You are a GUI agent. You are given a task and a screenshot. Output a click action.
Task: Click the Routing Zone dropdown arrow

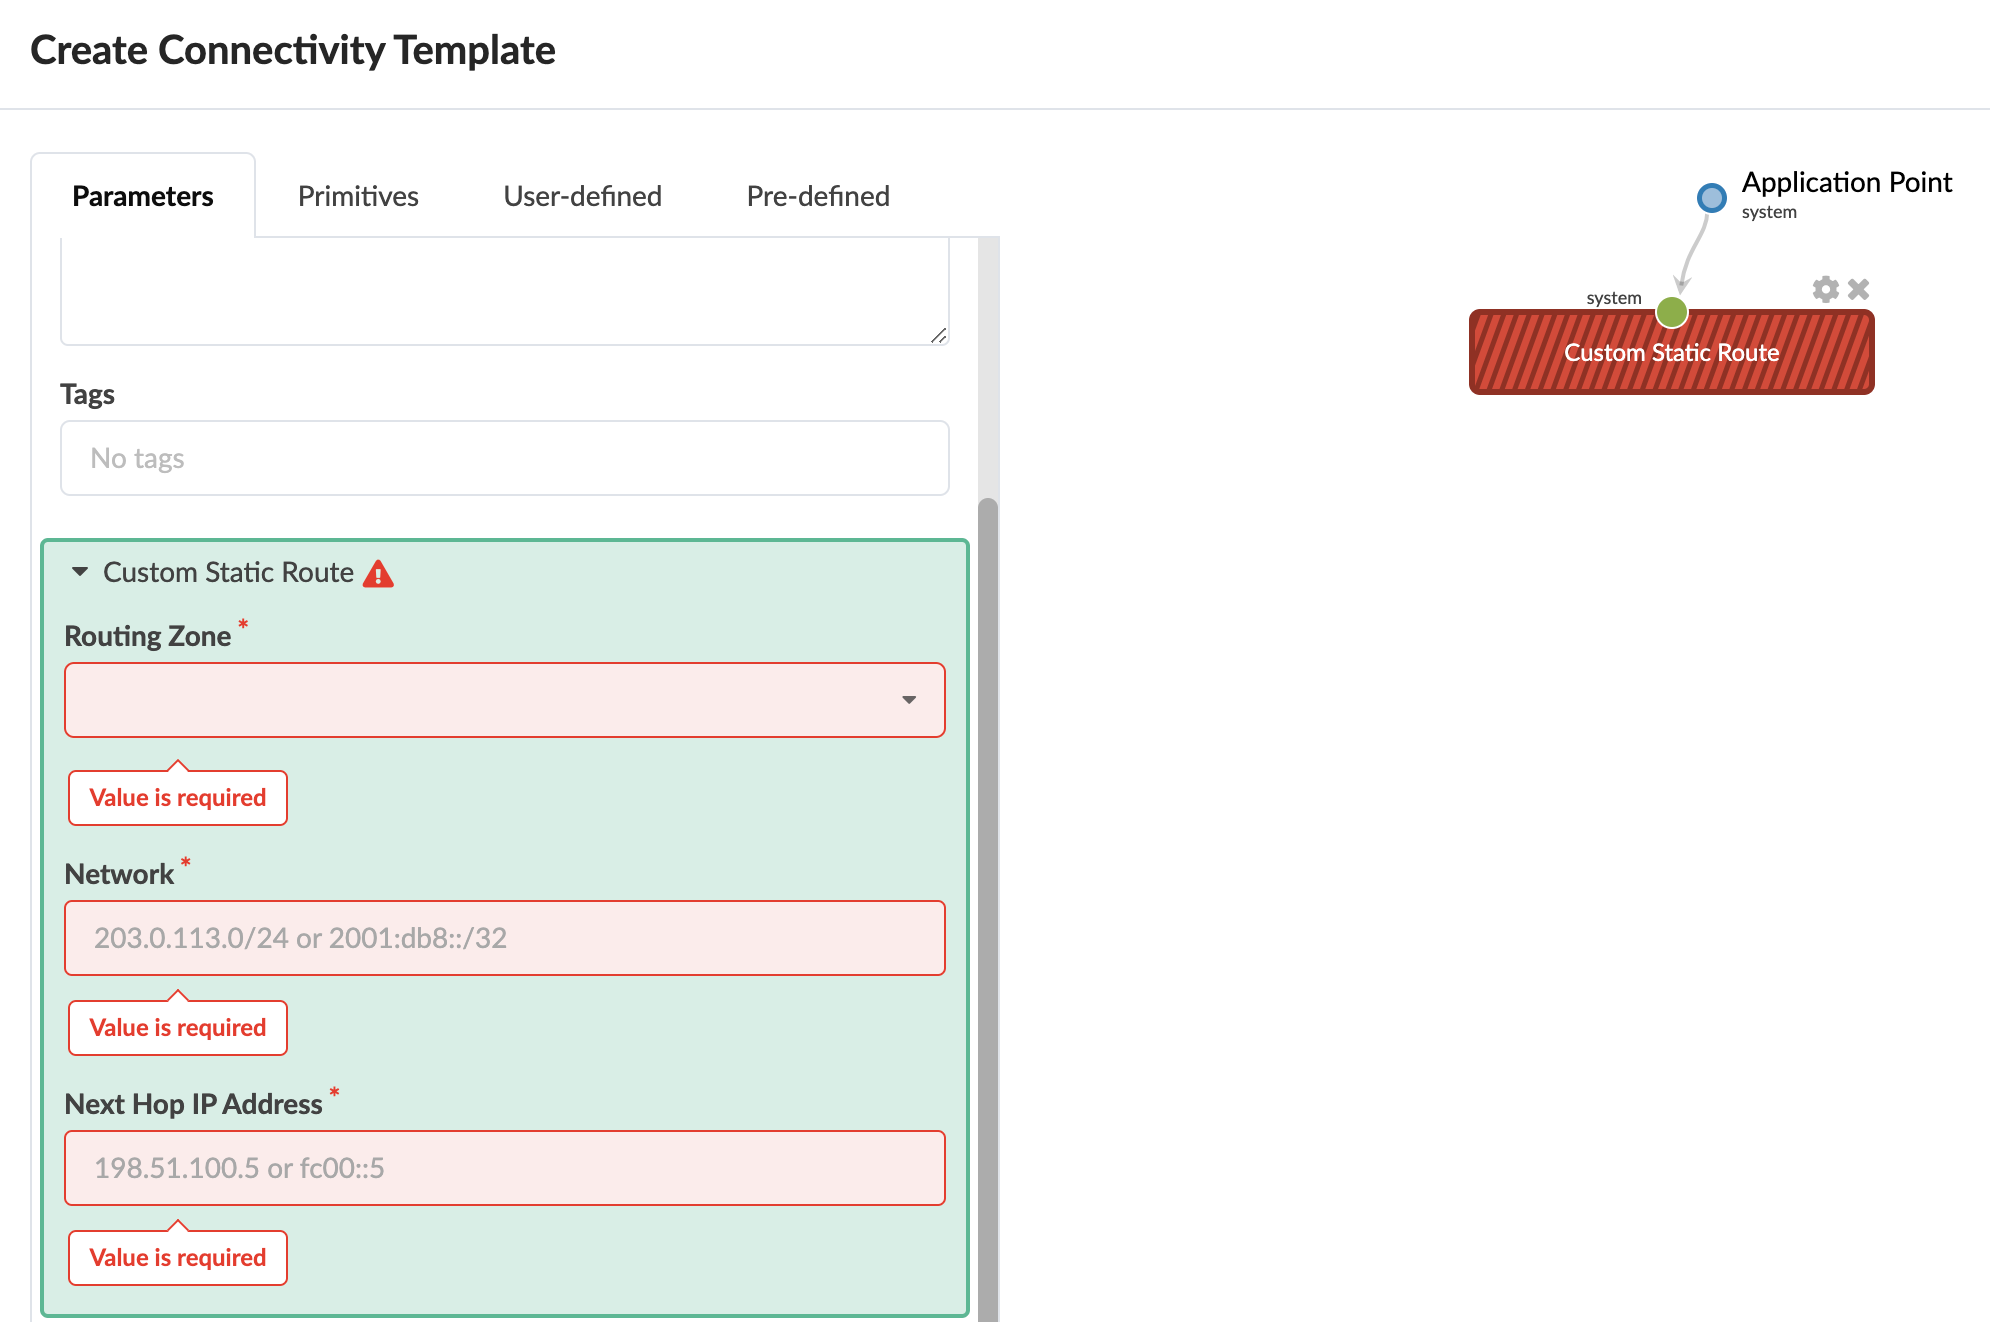tap(908, 700)
